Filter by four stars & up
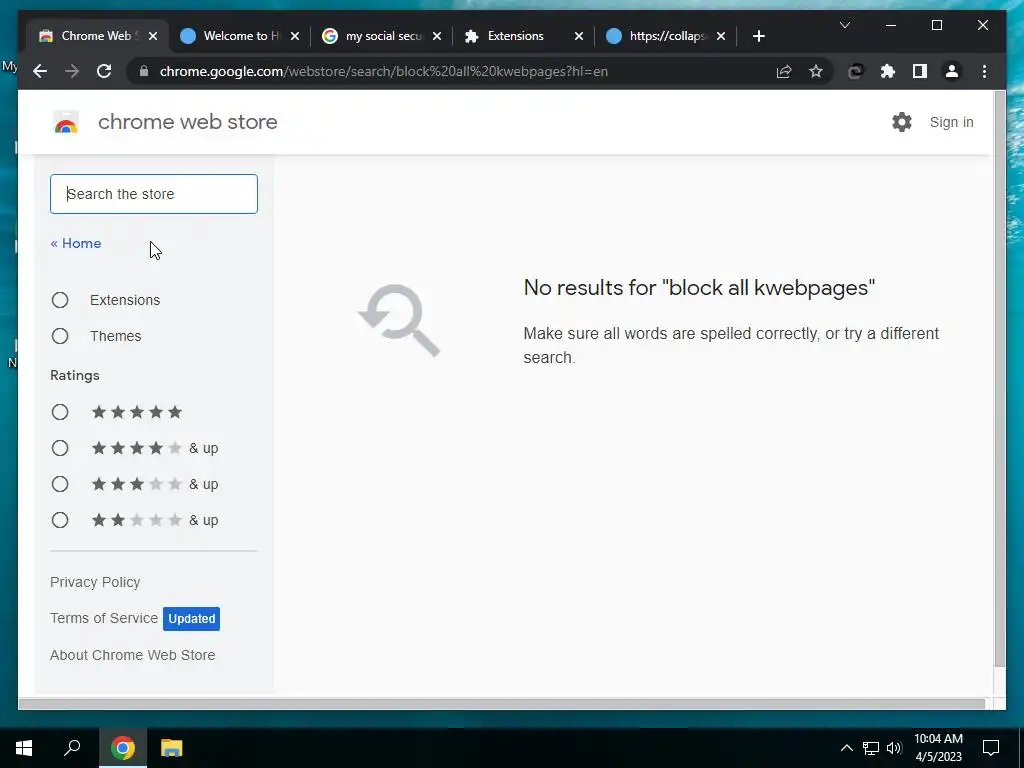The image size is (1024, 768). click(60, 448)
